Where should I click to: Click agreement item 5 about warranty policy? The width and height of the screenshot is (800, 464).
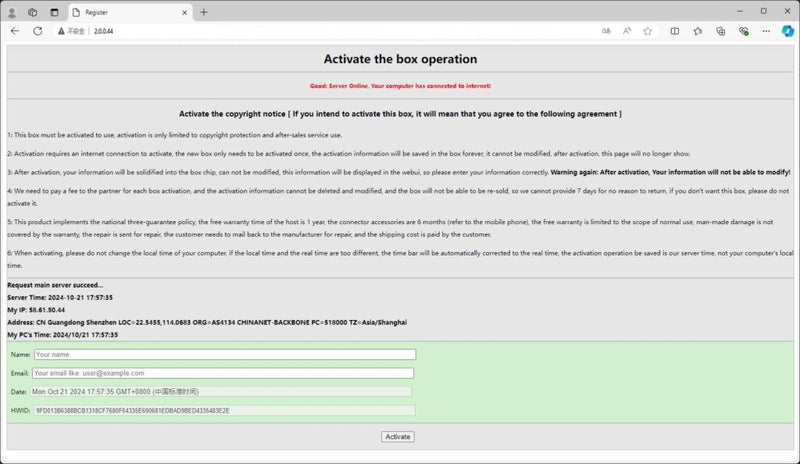click(x=390, y=228)
